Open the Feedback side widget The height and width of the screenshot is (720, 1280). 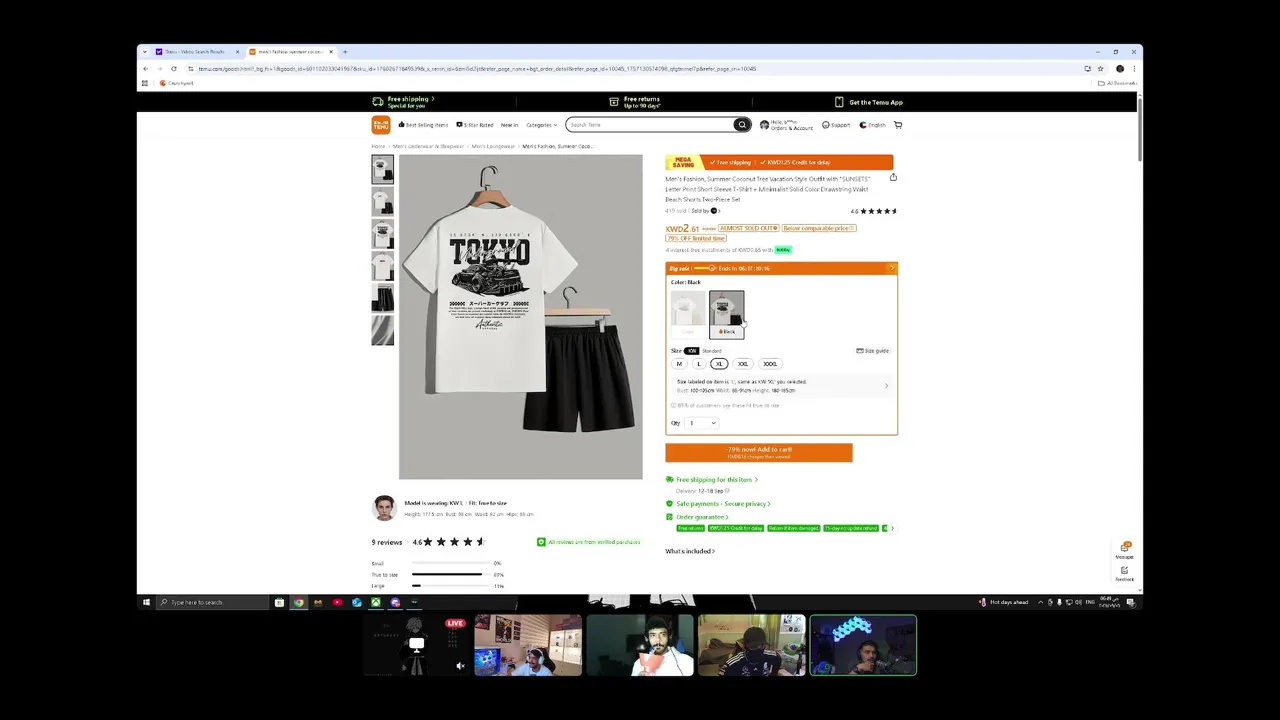pyautogui.click(x=1125, y=574)
